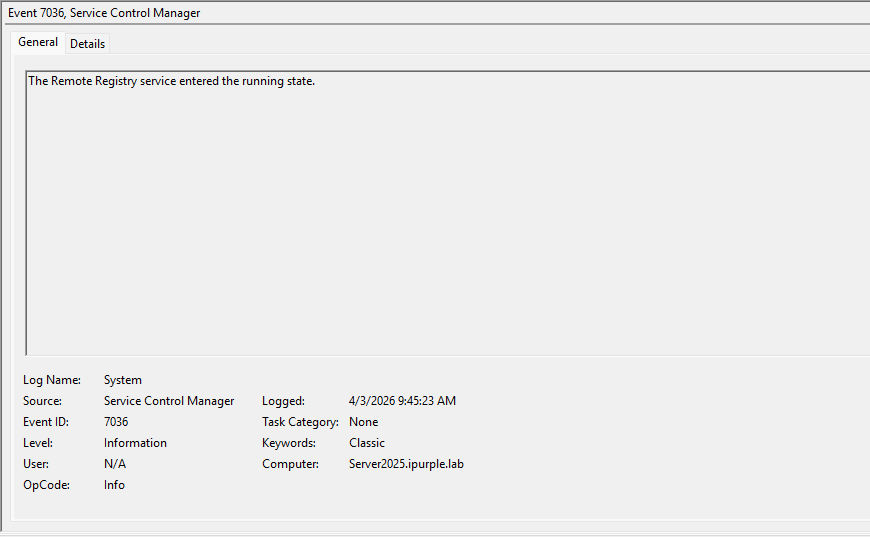Switch to the Details tab

87,44
